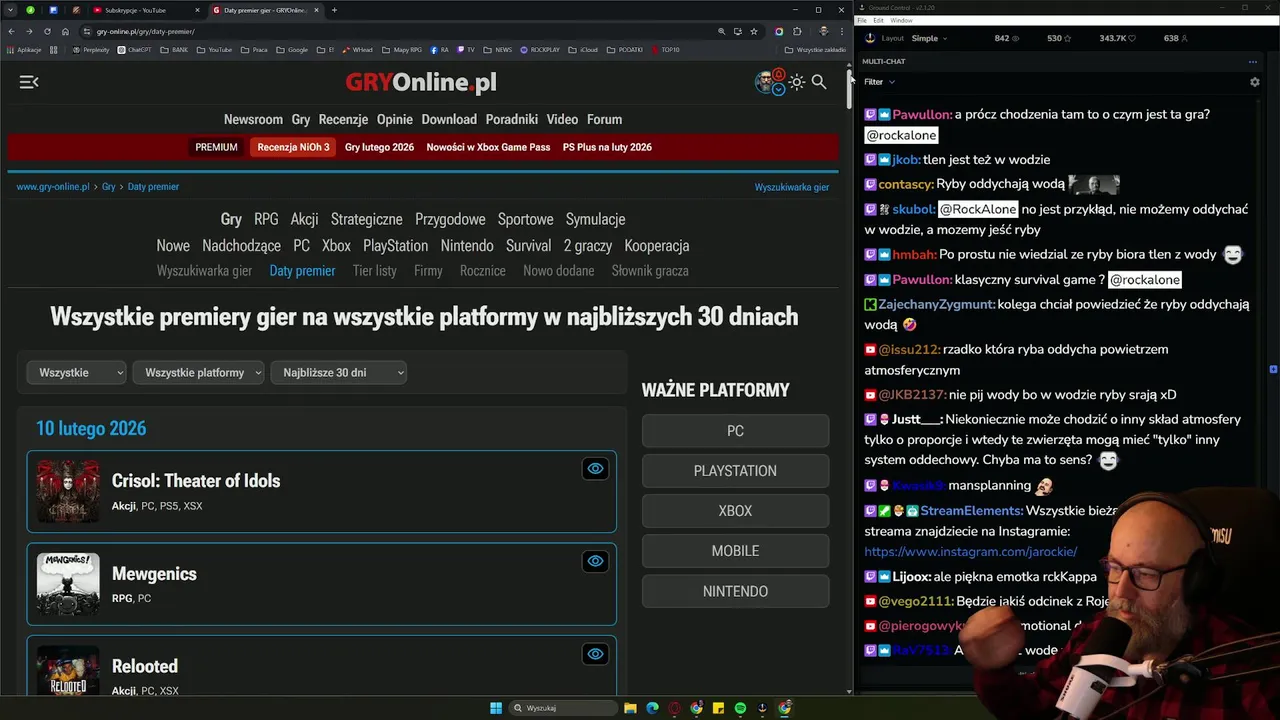
Task: Bookmark this page with the star icon
Action: pyautogui.click(x=754, y=31)
